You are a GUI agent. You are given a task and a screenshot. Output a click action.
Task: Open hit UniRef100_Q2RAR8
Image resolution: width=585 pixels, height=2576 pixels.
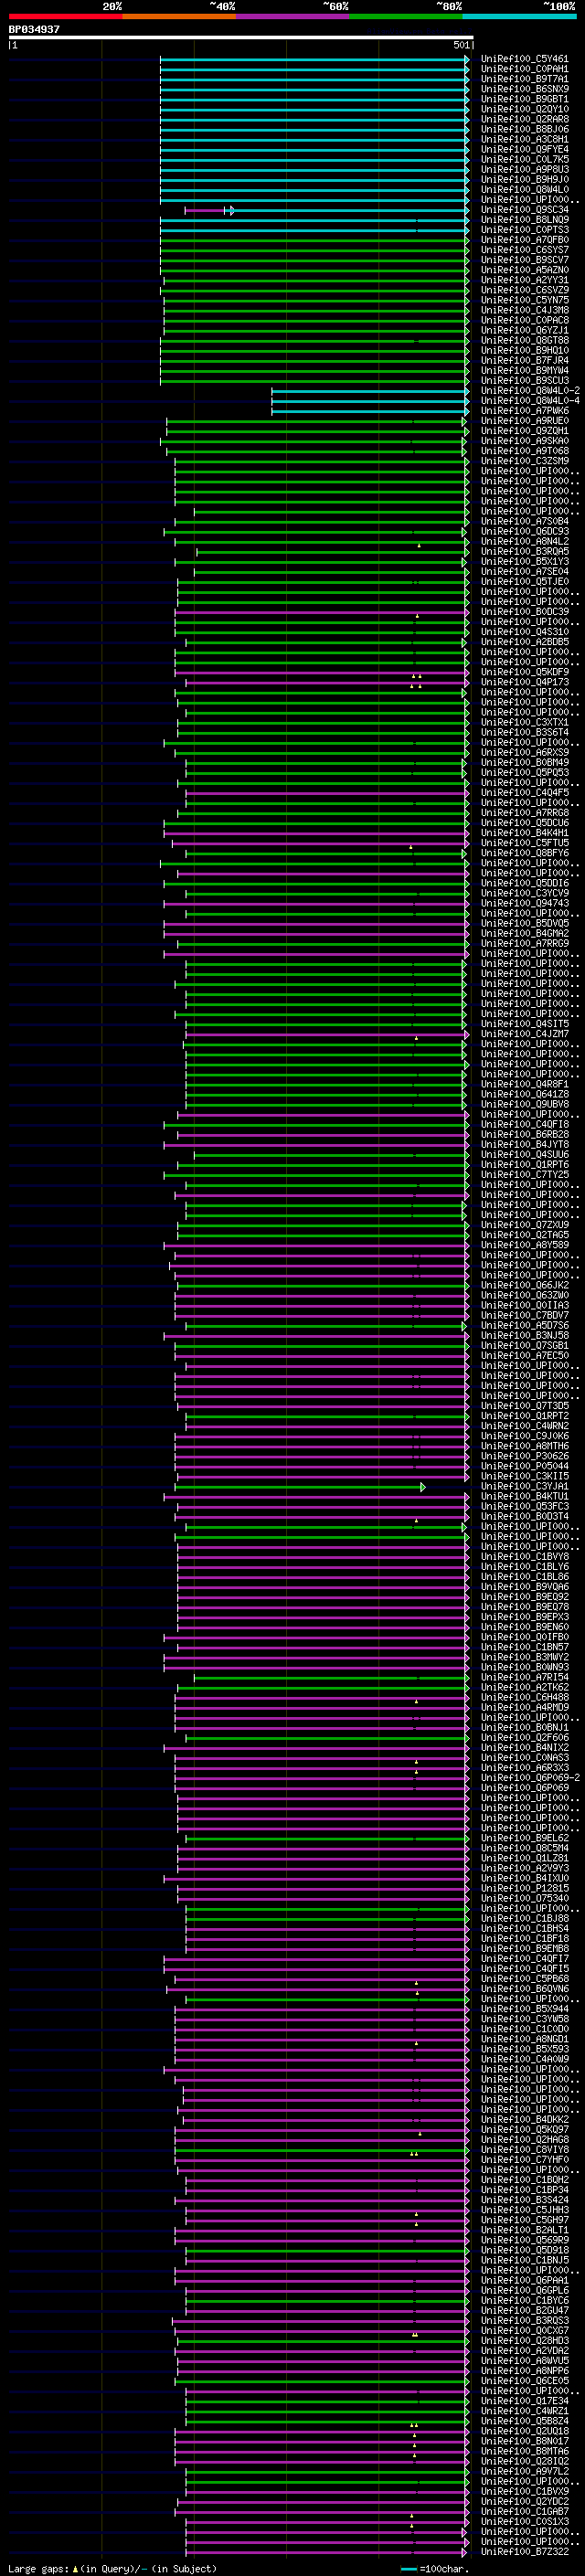(525, 119)
